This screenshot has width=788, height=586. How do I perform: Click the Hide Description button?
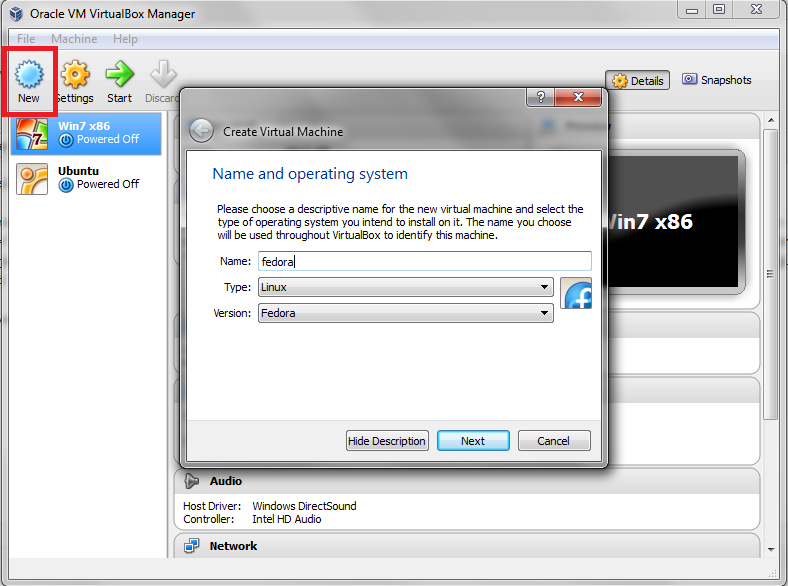point(387,441)
